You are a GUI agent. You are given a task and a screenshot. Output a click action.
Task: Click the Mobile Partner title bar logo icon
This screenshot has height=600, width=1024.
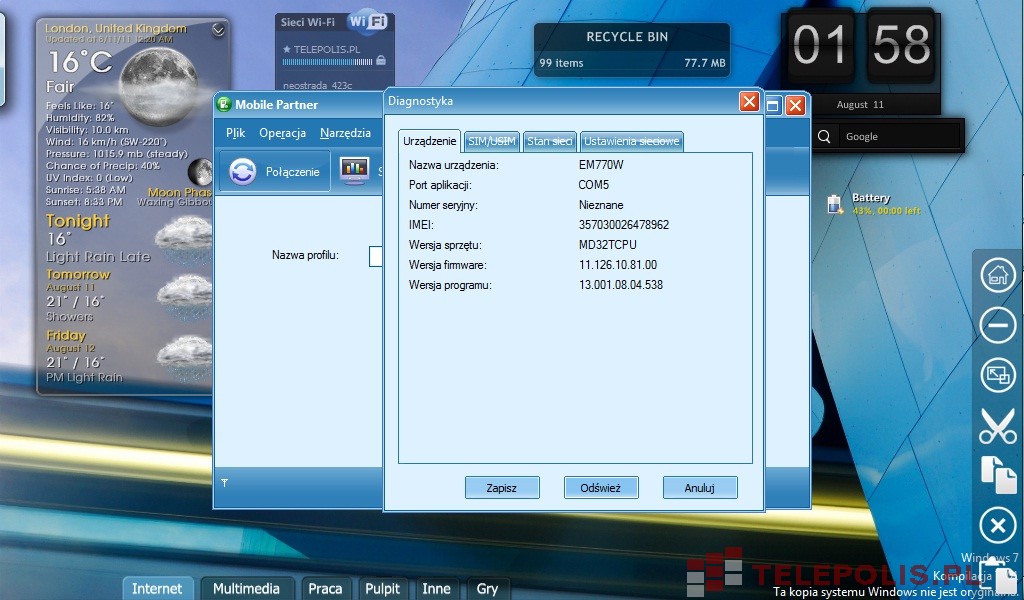pyautogui.click(x=224, y=104)
